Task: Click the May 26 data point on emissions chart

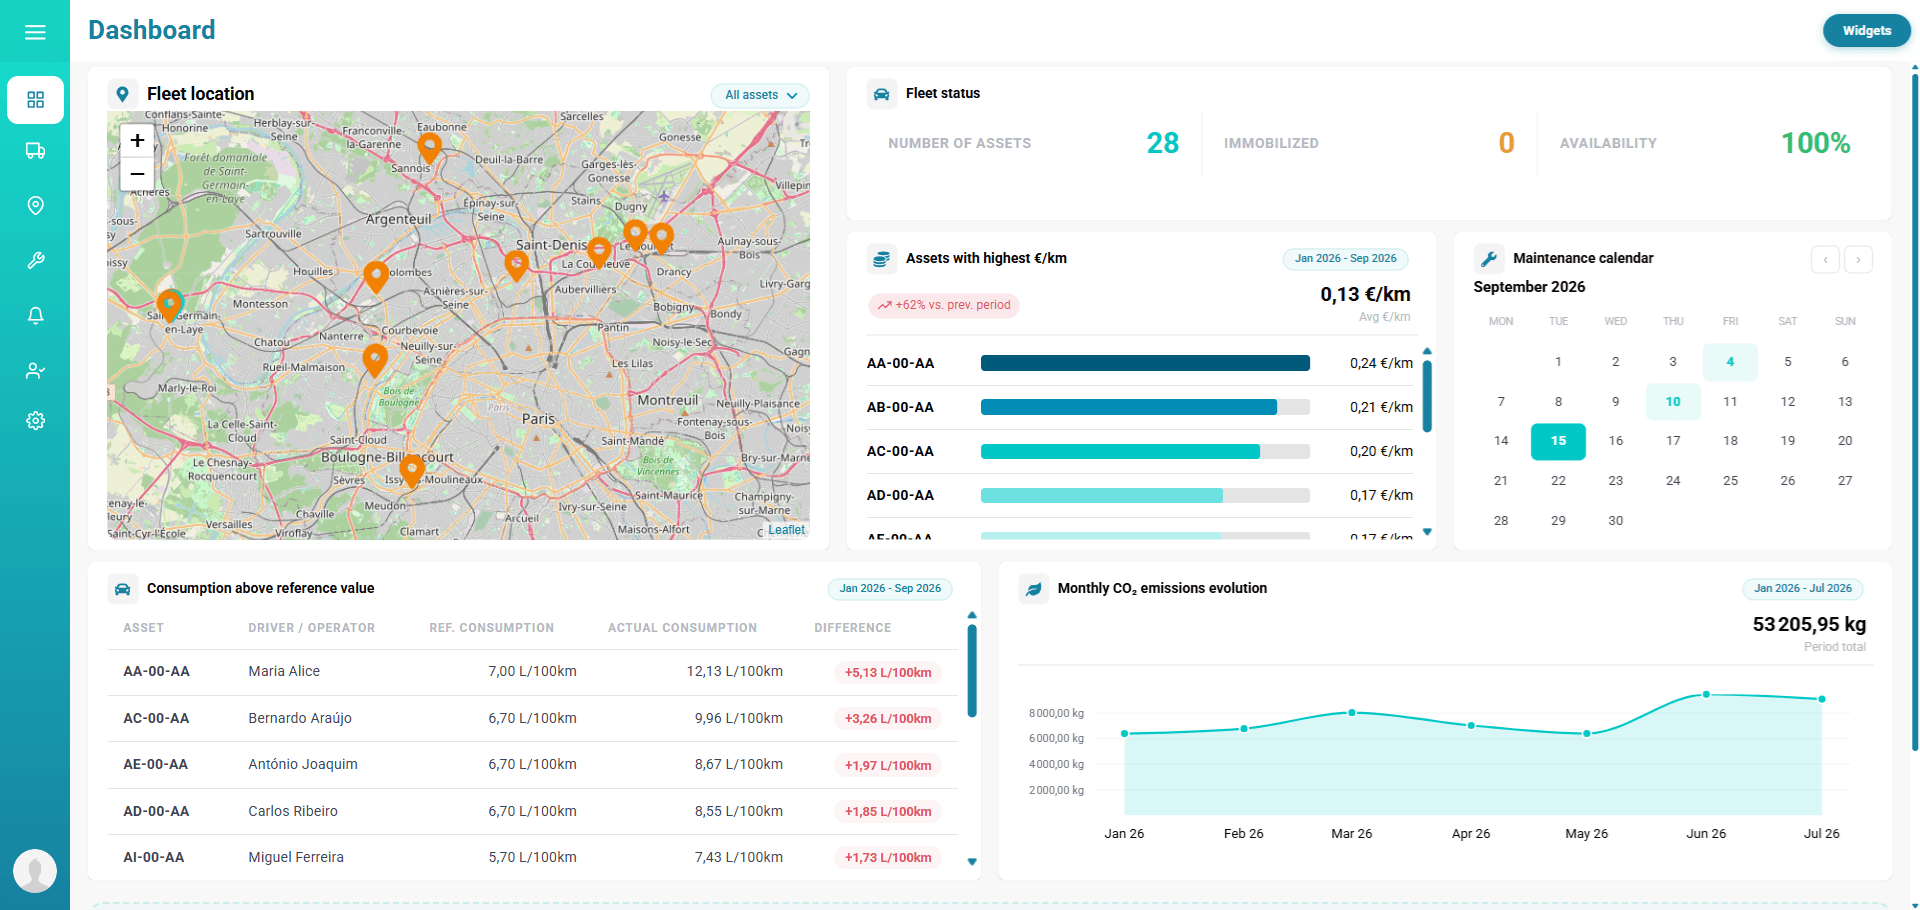Action: (x=1587, y=734)
